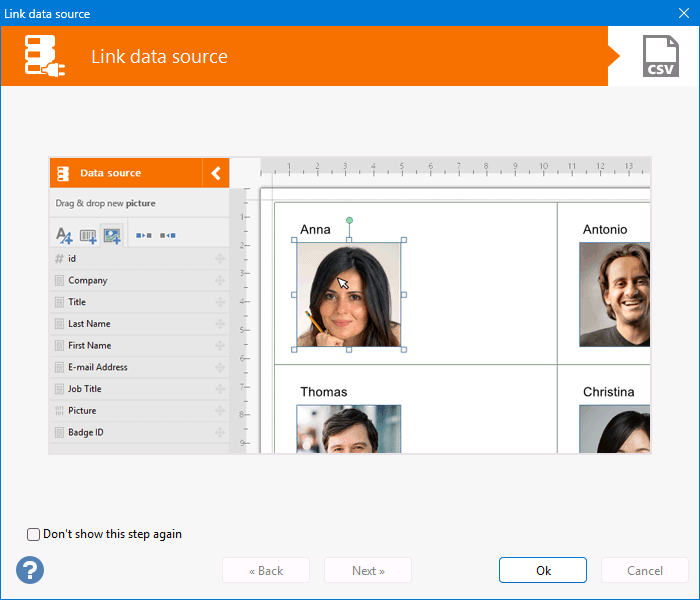700x600 pixels.
Task: Click the « Back button
Action: pos(266,570)
